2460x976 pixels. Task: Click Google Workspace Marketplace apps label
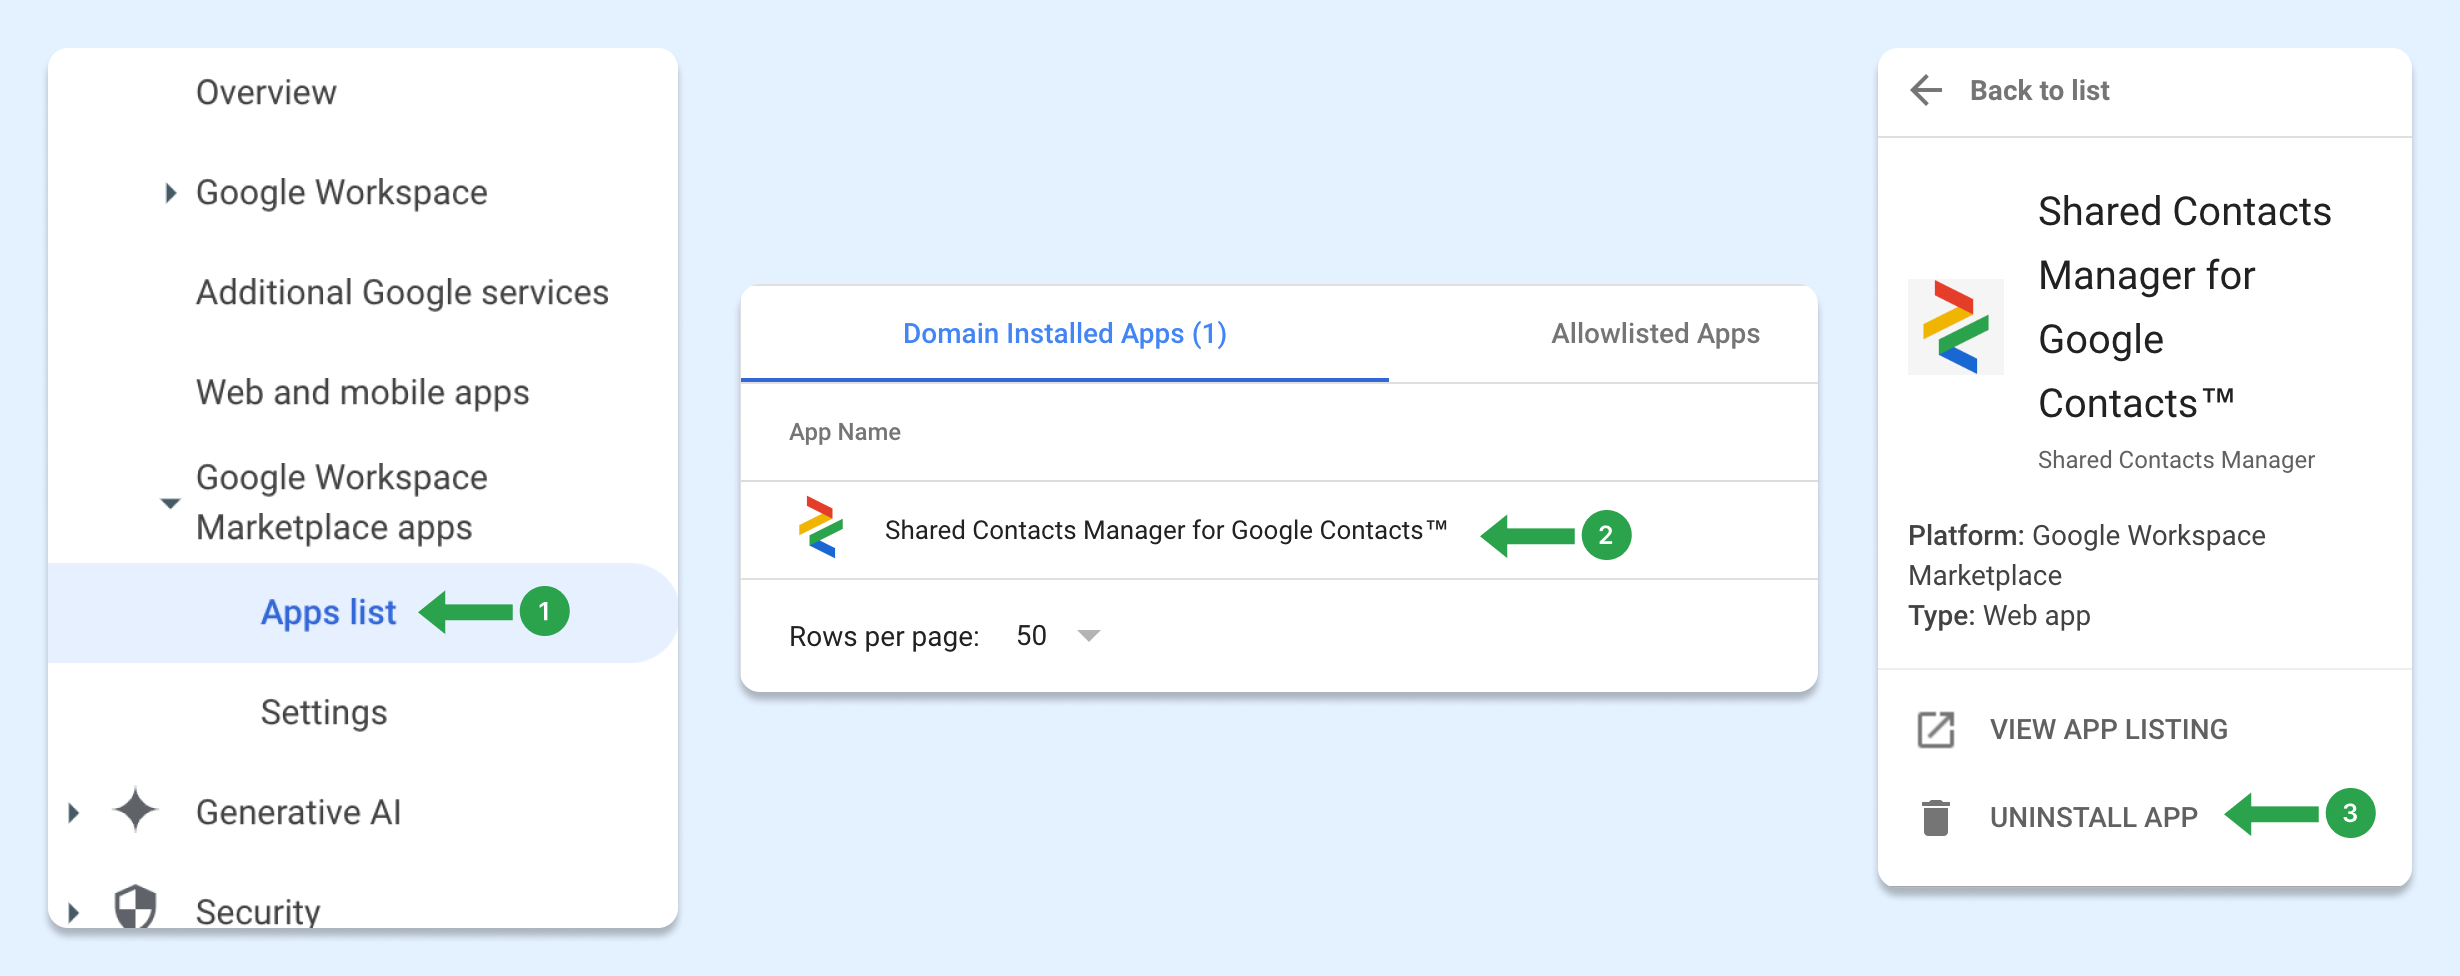(x=342, y=502)
